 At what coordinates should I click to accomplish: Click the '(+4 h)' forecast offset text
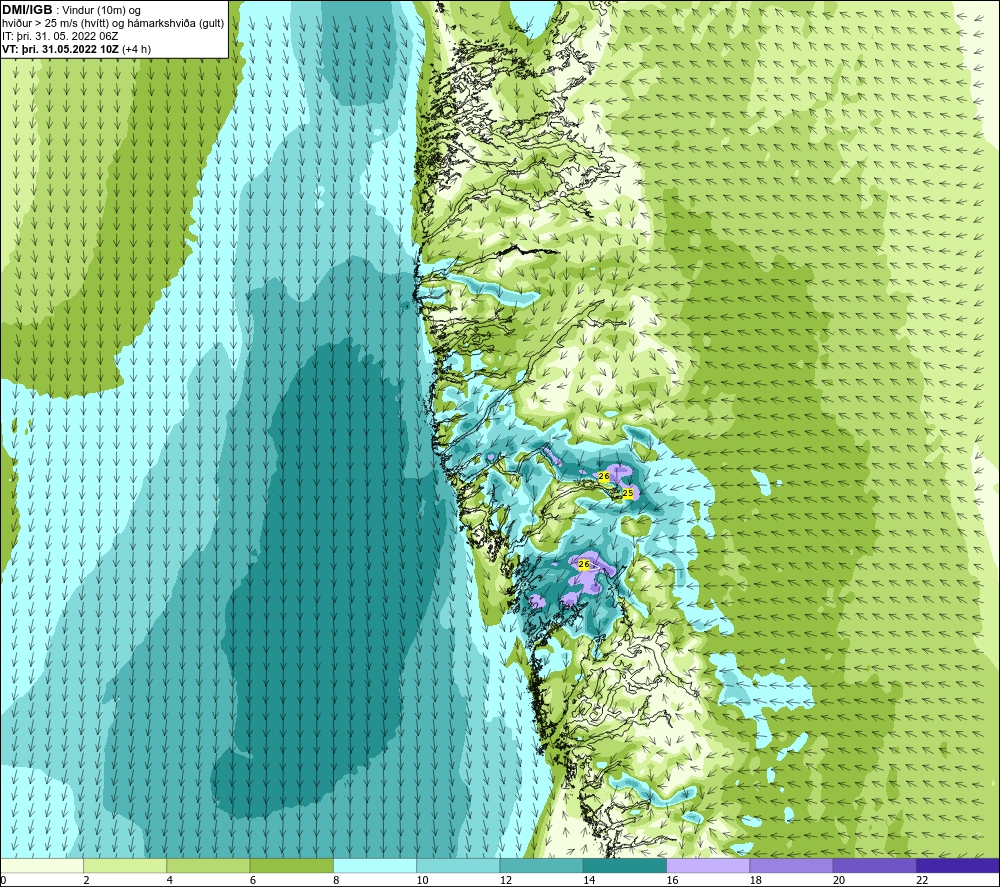(x=136, y=49)
